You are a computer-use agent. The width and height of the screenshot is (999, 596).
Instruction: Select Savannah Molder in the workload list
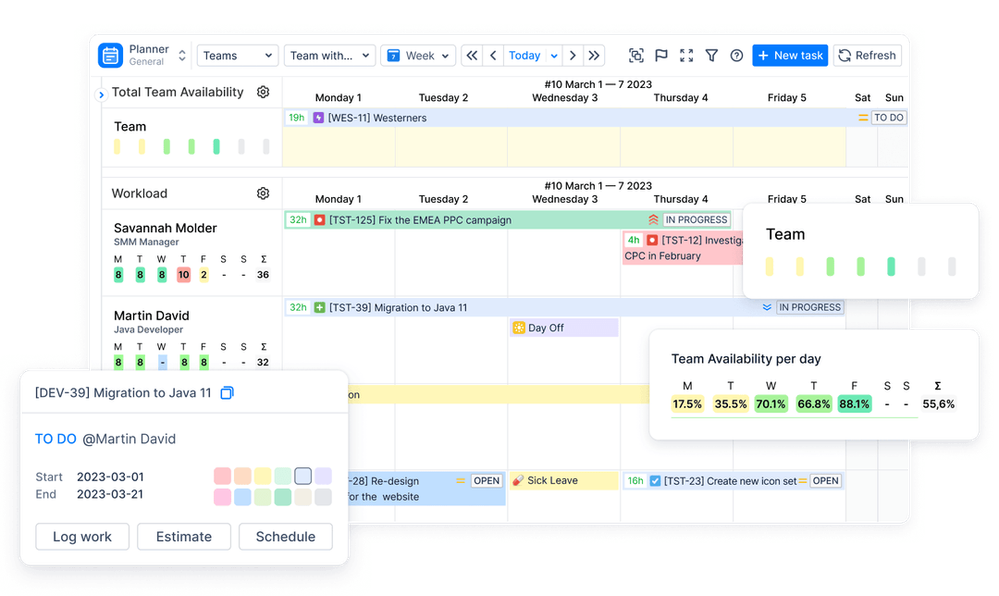point(165,228)
